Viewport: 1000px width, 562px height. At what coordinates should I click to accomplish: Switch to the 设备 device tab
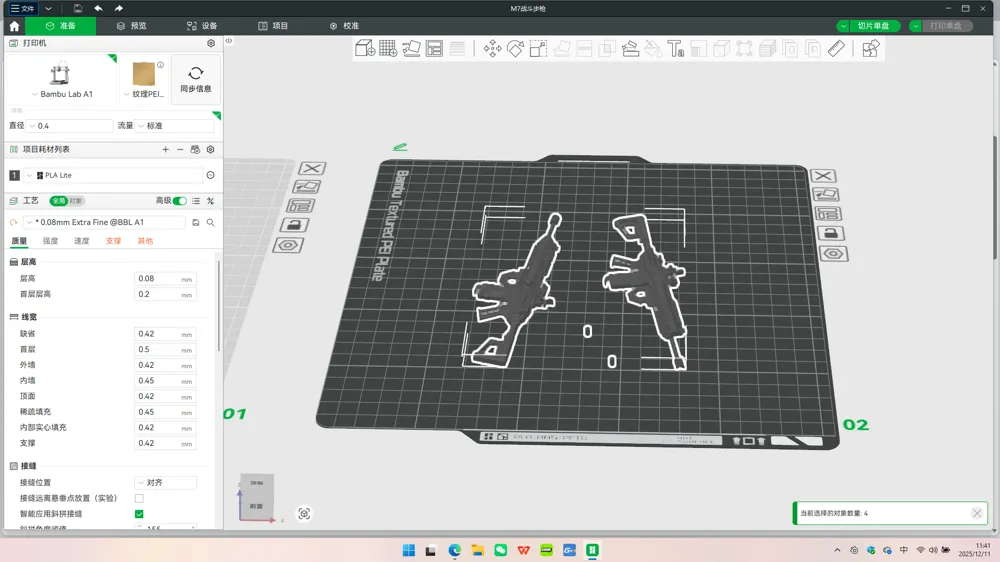(202, 26)
